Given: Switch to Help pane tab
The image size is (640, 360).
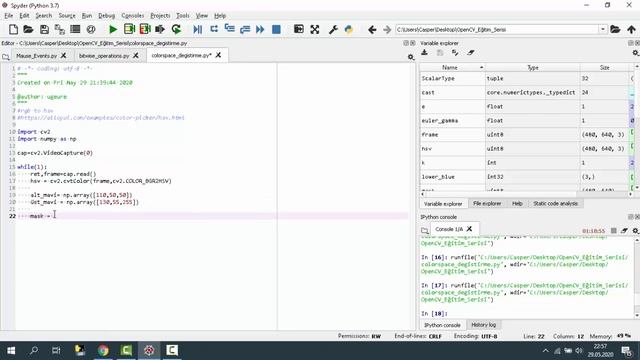Looking at the screenshot, I should [x=517, y=203].
